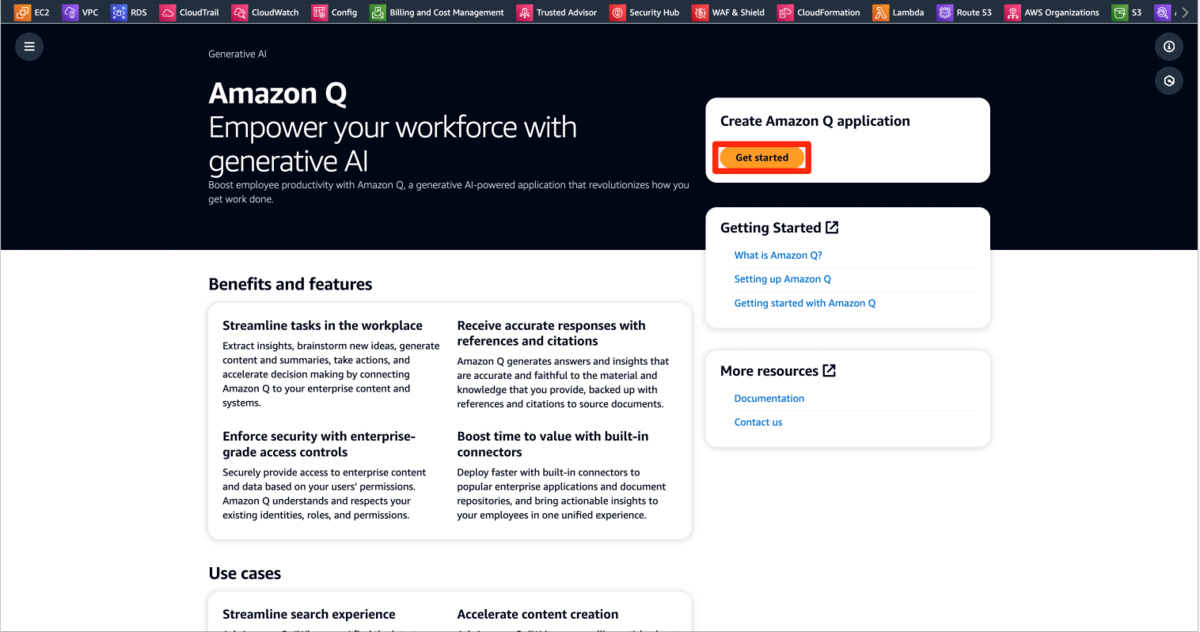This screenshot has width=1200, height=632.
Task: Open AWS Organizations shortcut icon
Action: pos(1013,13)
